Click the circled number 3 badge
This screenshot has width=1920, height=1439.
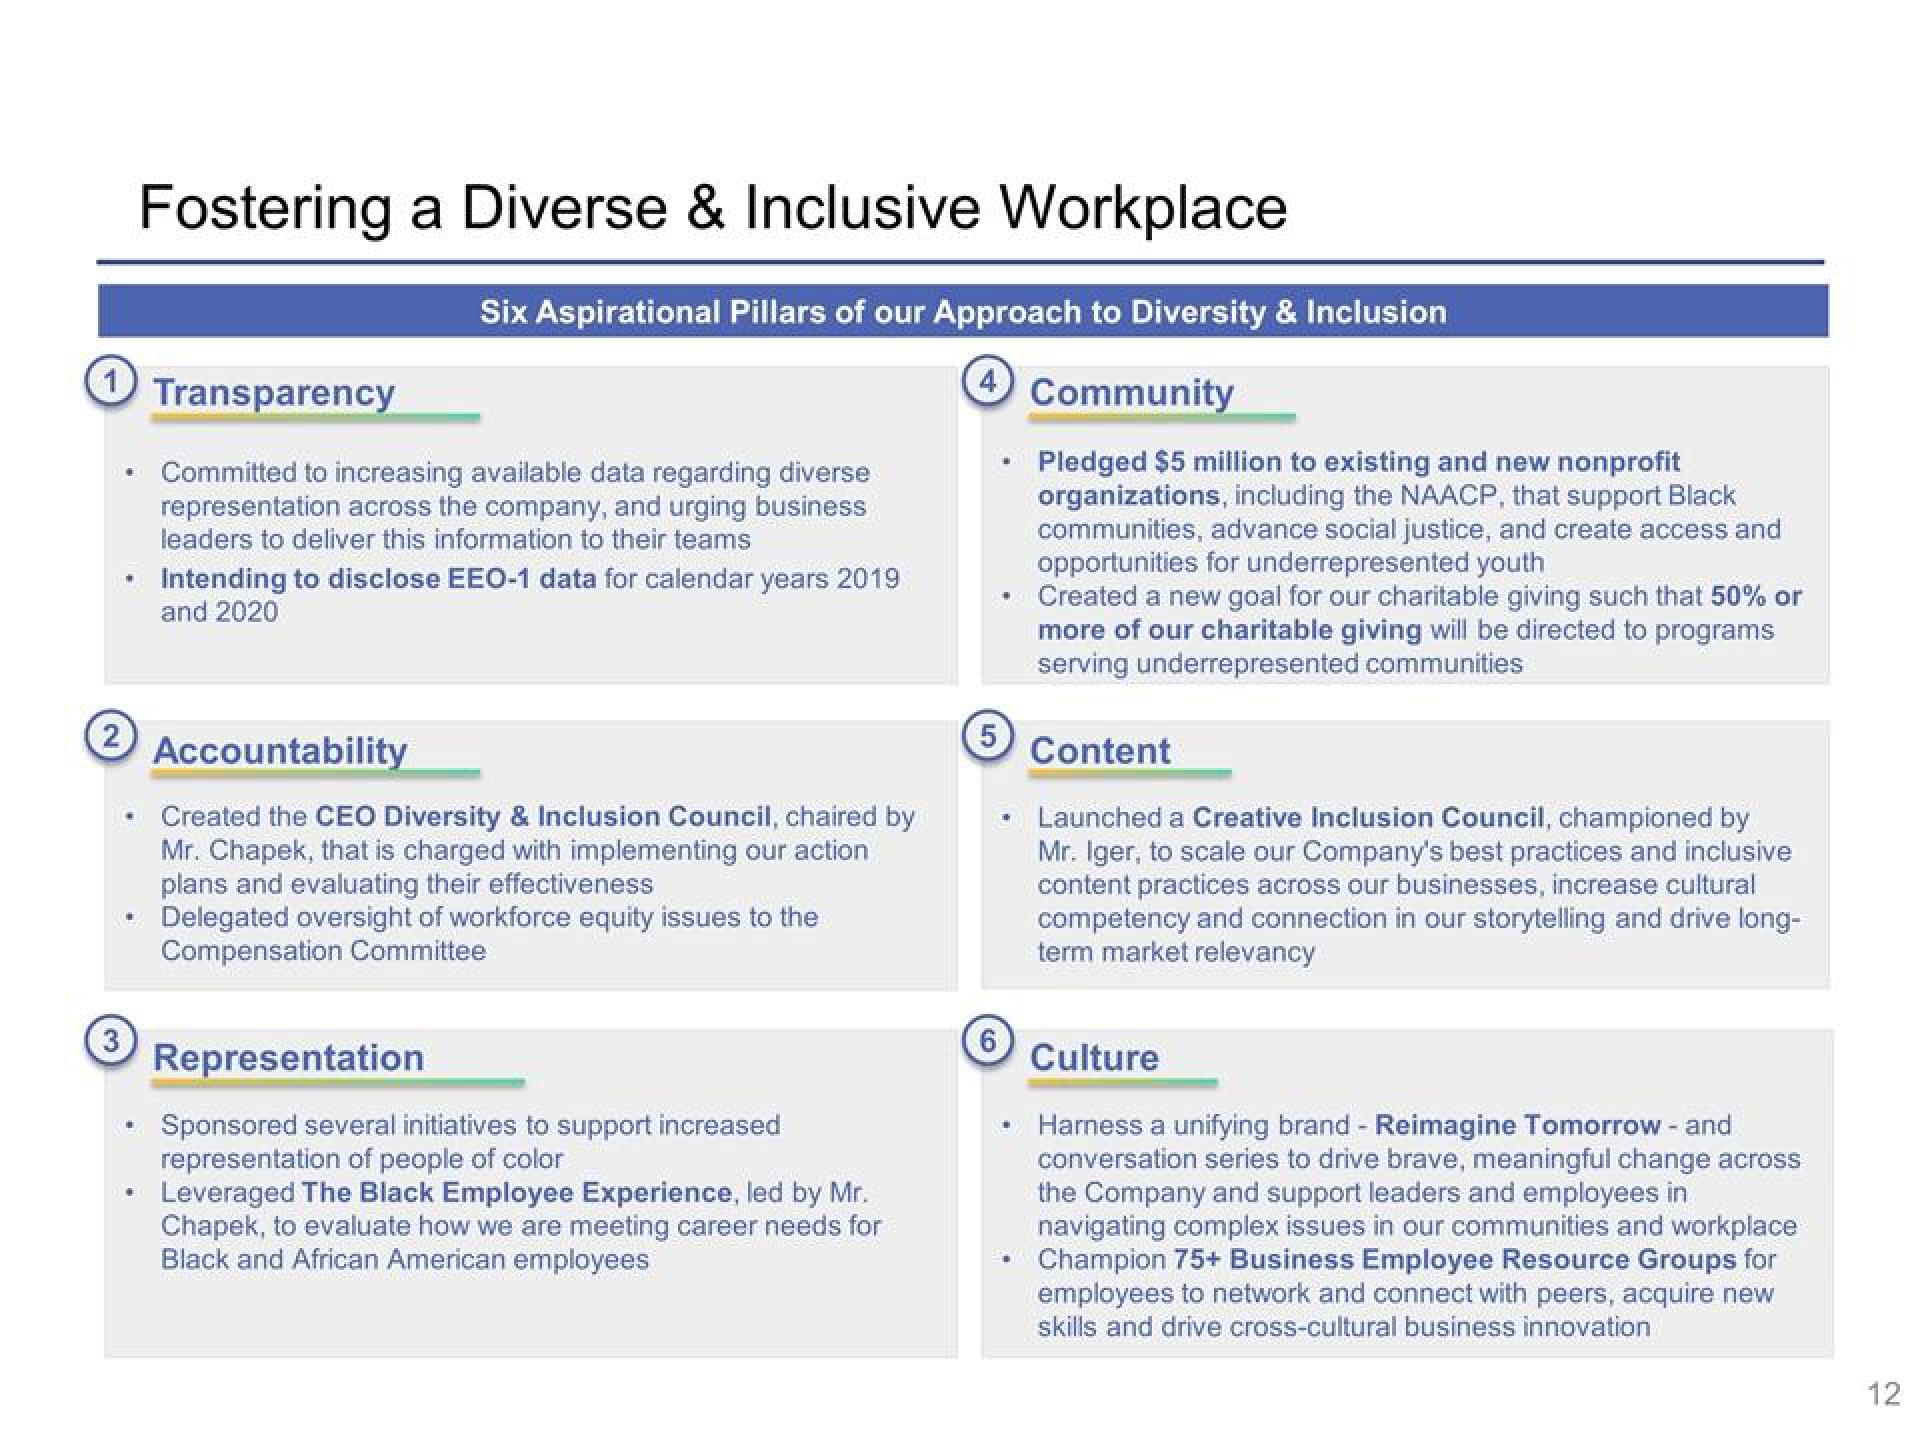click(110, 1042)
